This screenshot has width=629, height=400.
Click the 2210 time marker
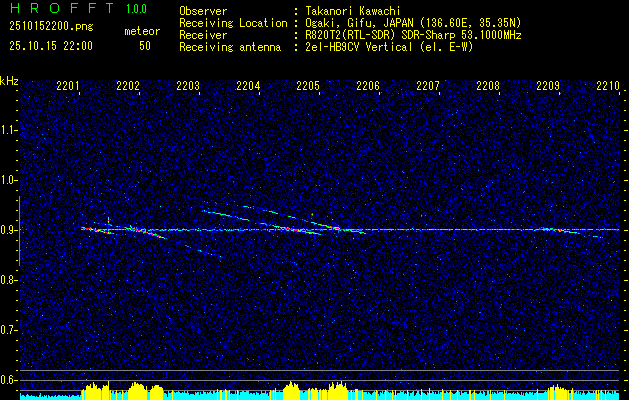click(608, 85)
